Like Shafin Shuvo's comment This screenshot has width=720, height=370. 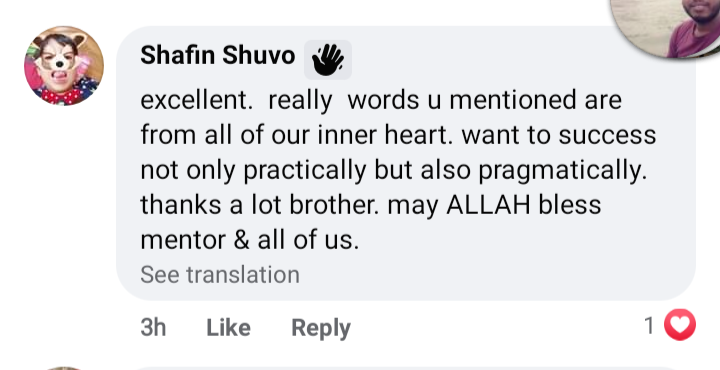[228, 328]
